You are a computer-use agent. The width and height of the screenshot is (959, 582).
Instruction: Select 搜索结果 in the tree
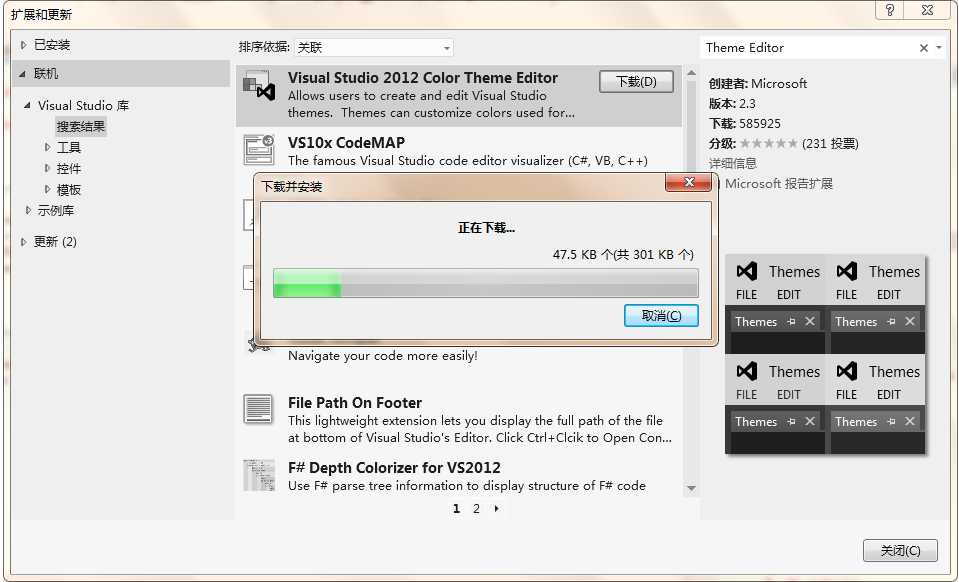[x=81, y=127]
